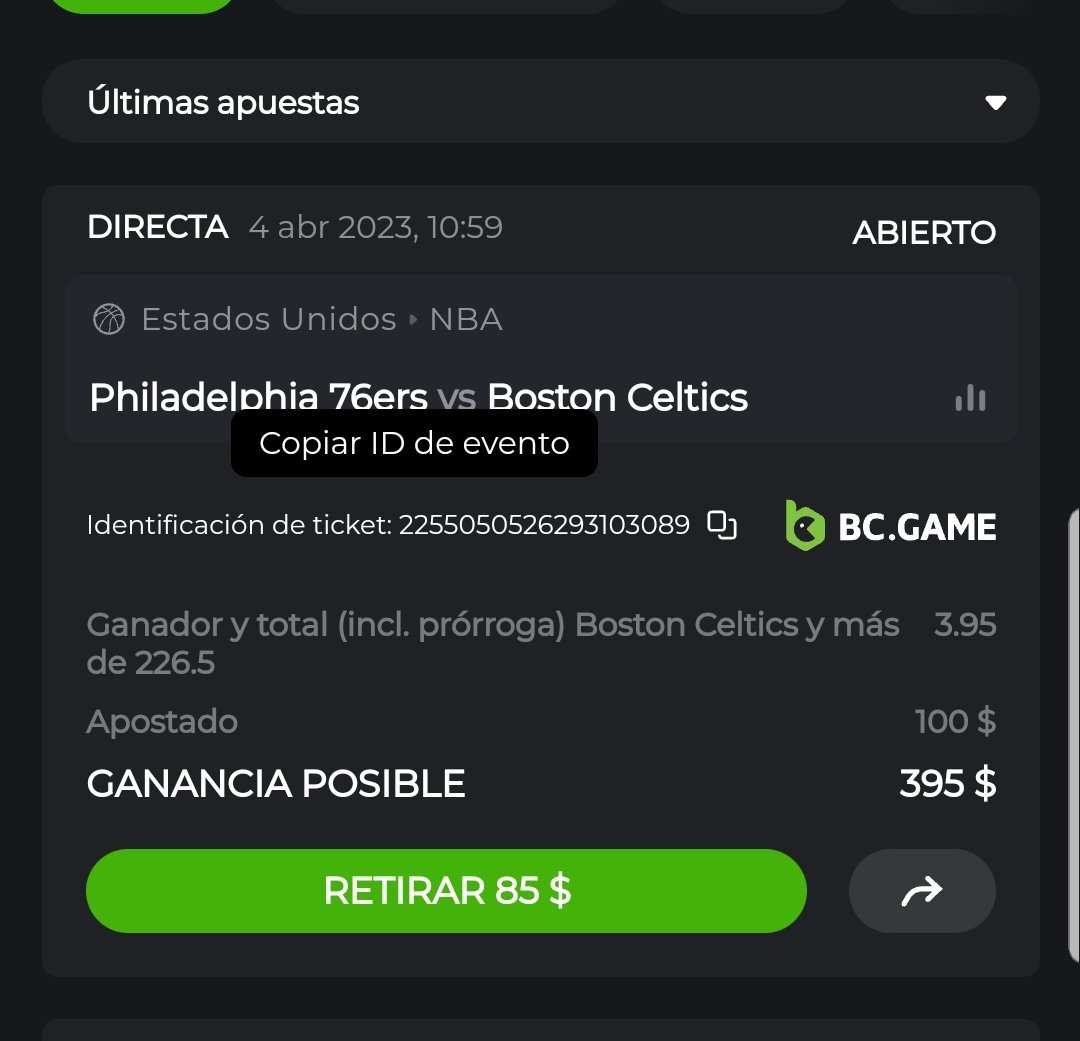
Task: Click the ABIERTO status label
Action: [x=924, y=233]
